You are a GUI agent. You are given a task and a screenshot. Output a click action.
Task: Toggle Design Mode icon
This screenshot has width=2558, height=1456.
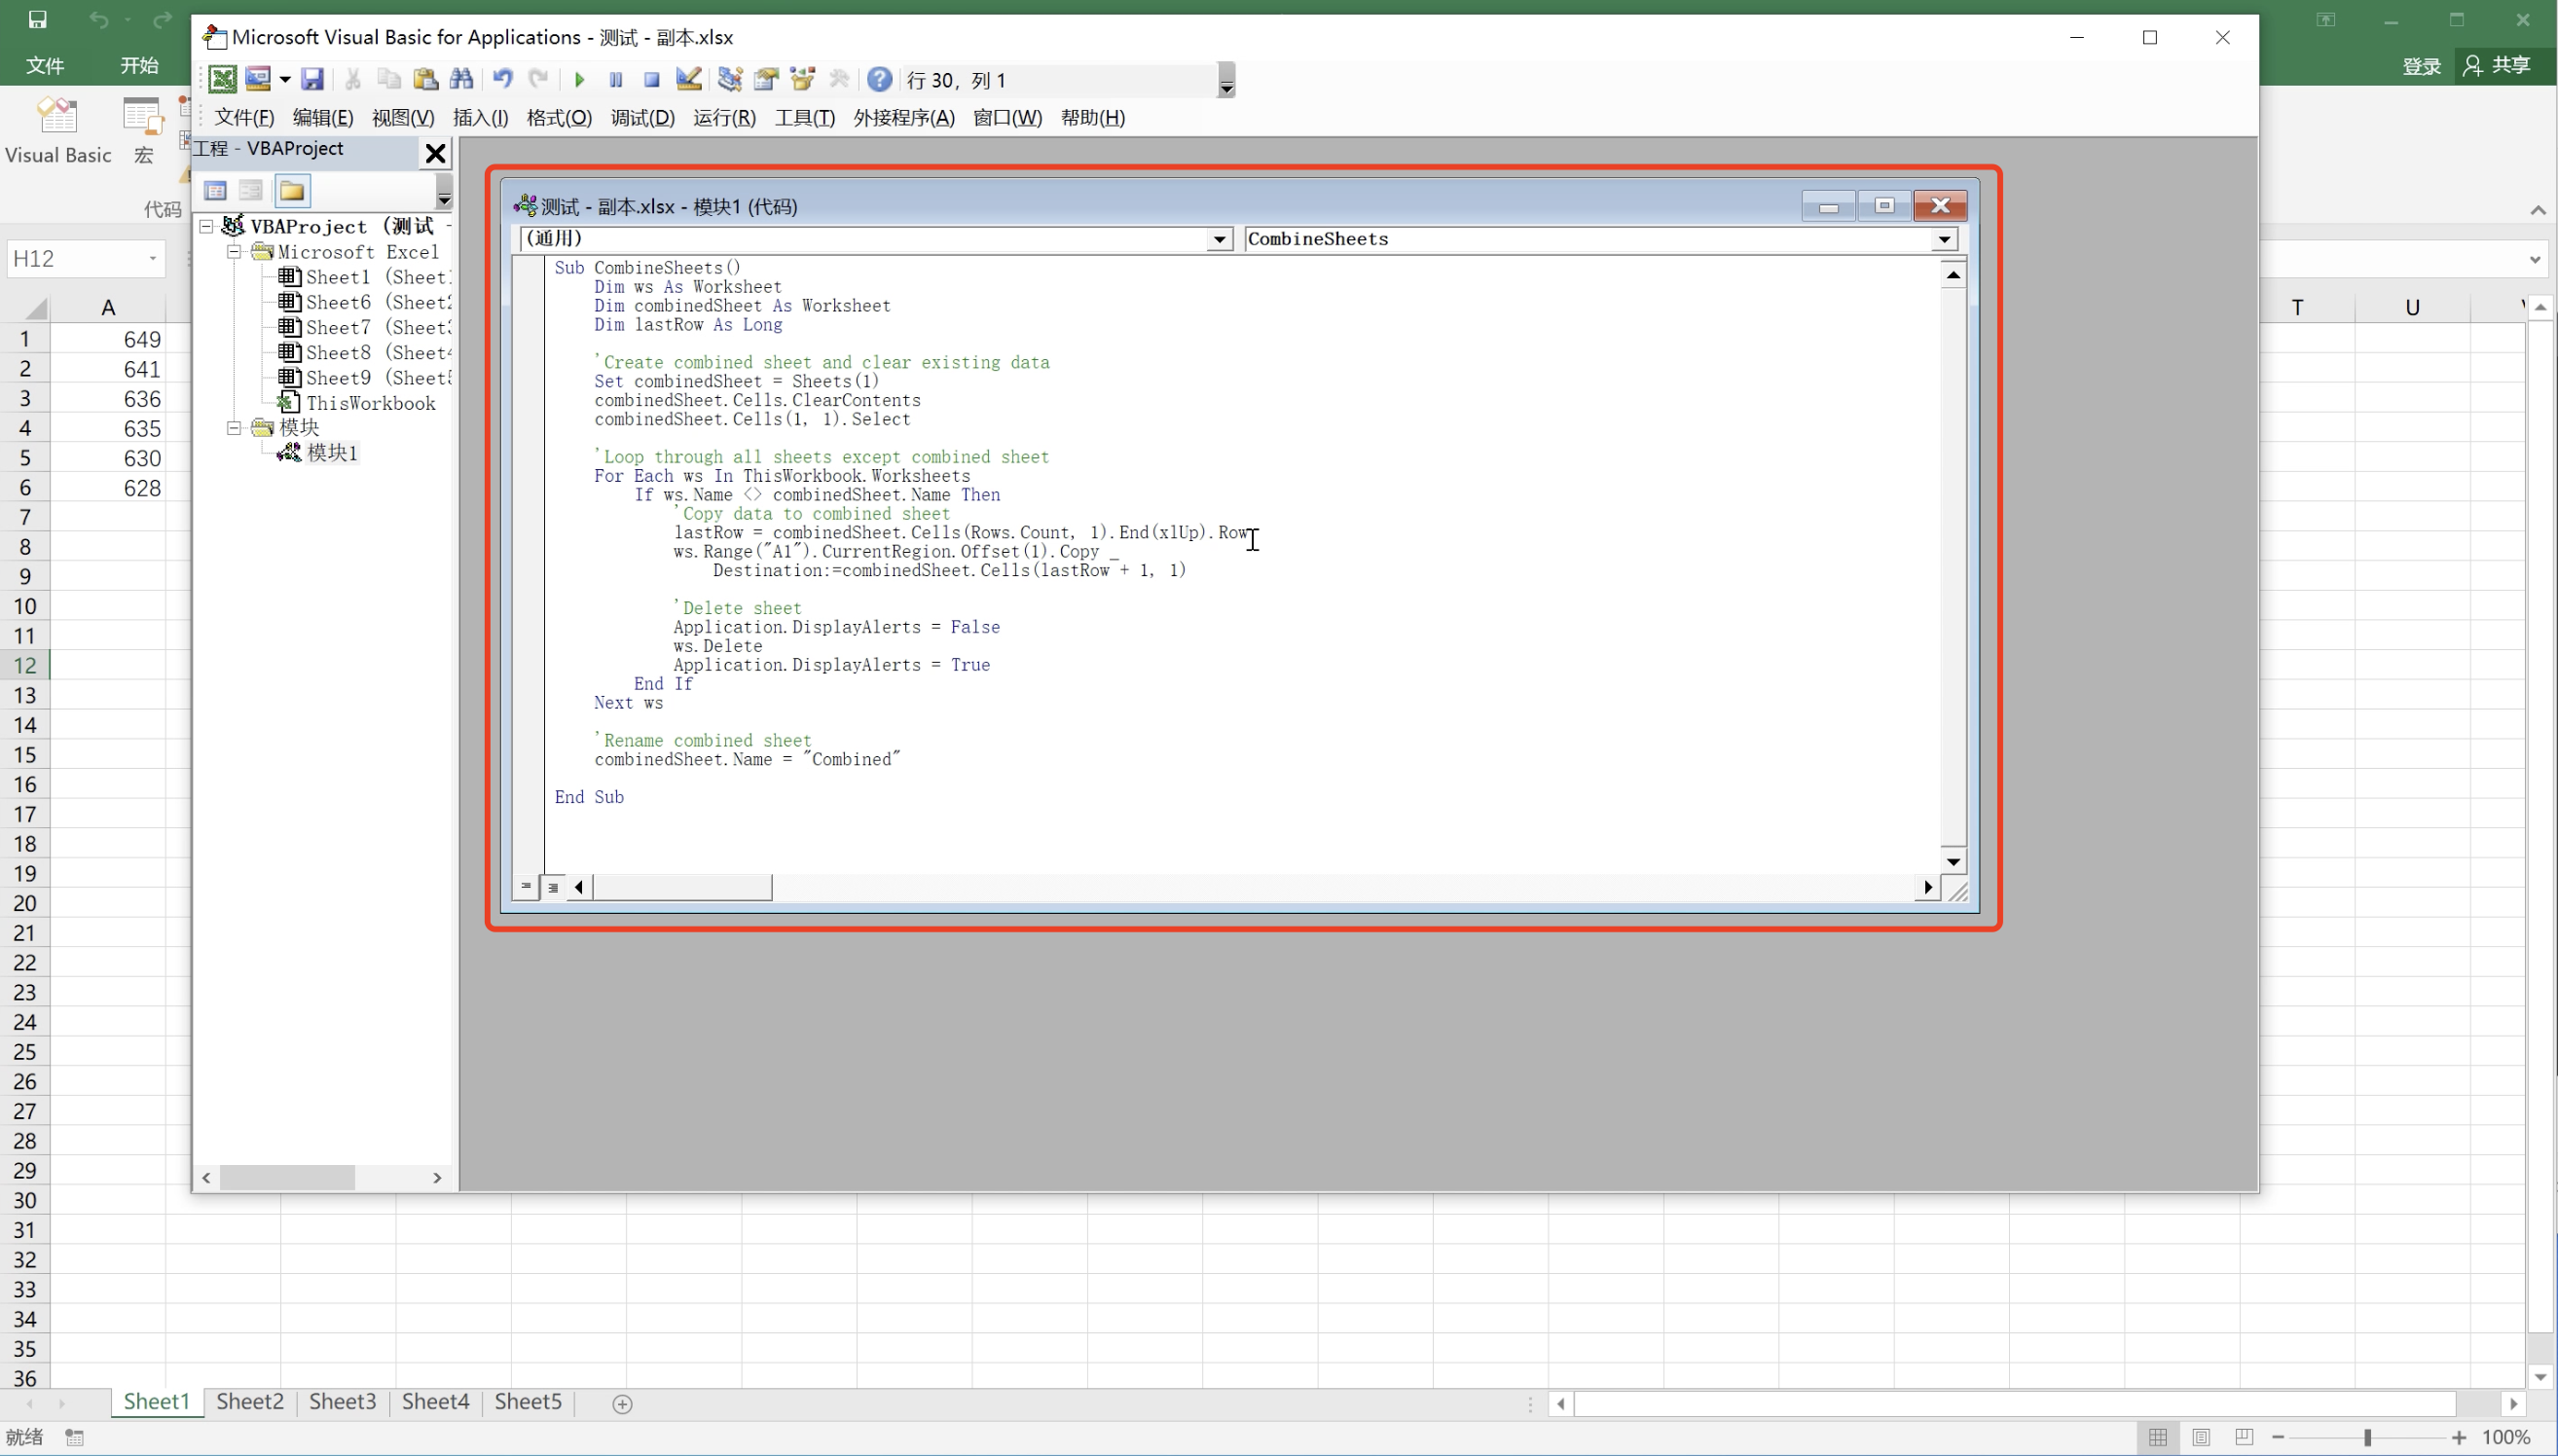[x=688, y=79]
